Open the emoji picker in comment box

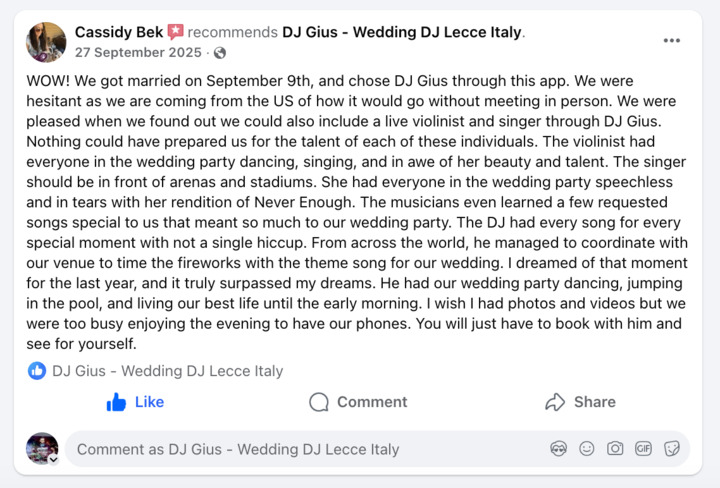tap(587, 449)
